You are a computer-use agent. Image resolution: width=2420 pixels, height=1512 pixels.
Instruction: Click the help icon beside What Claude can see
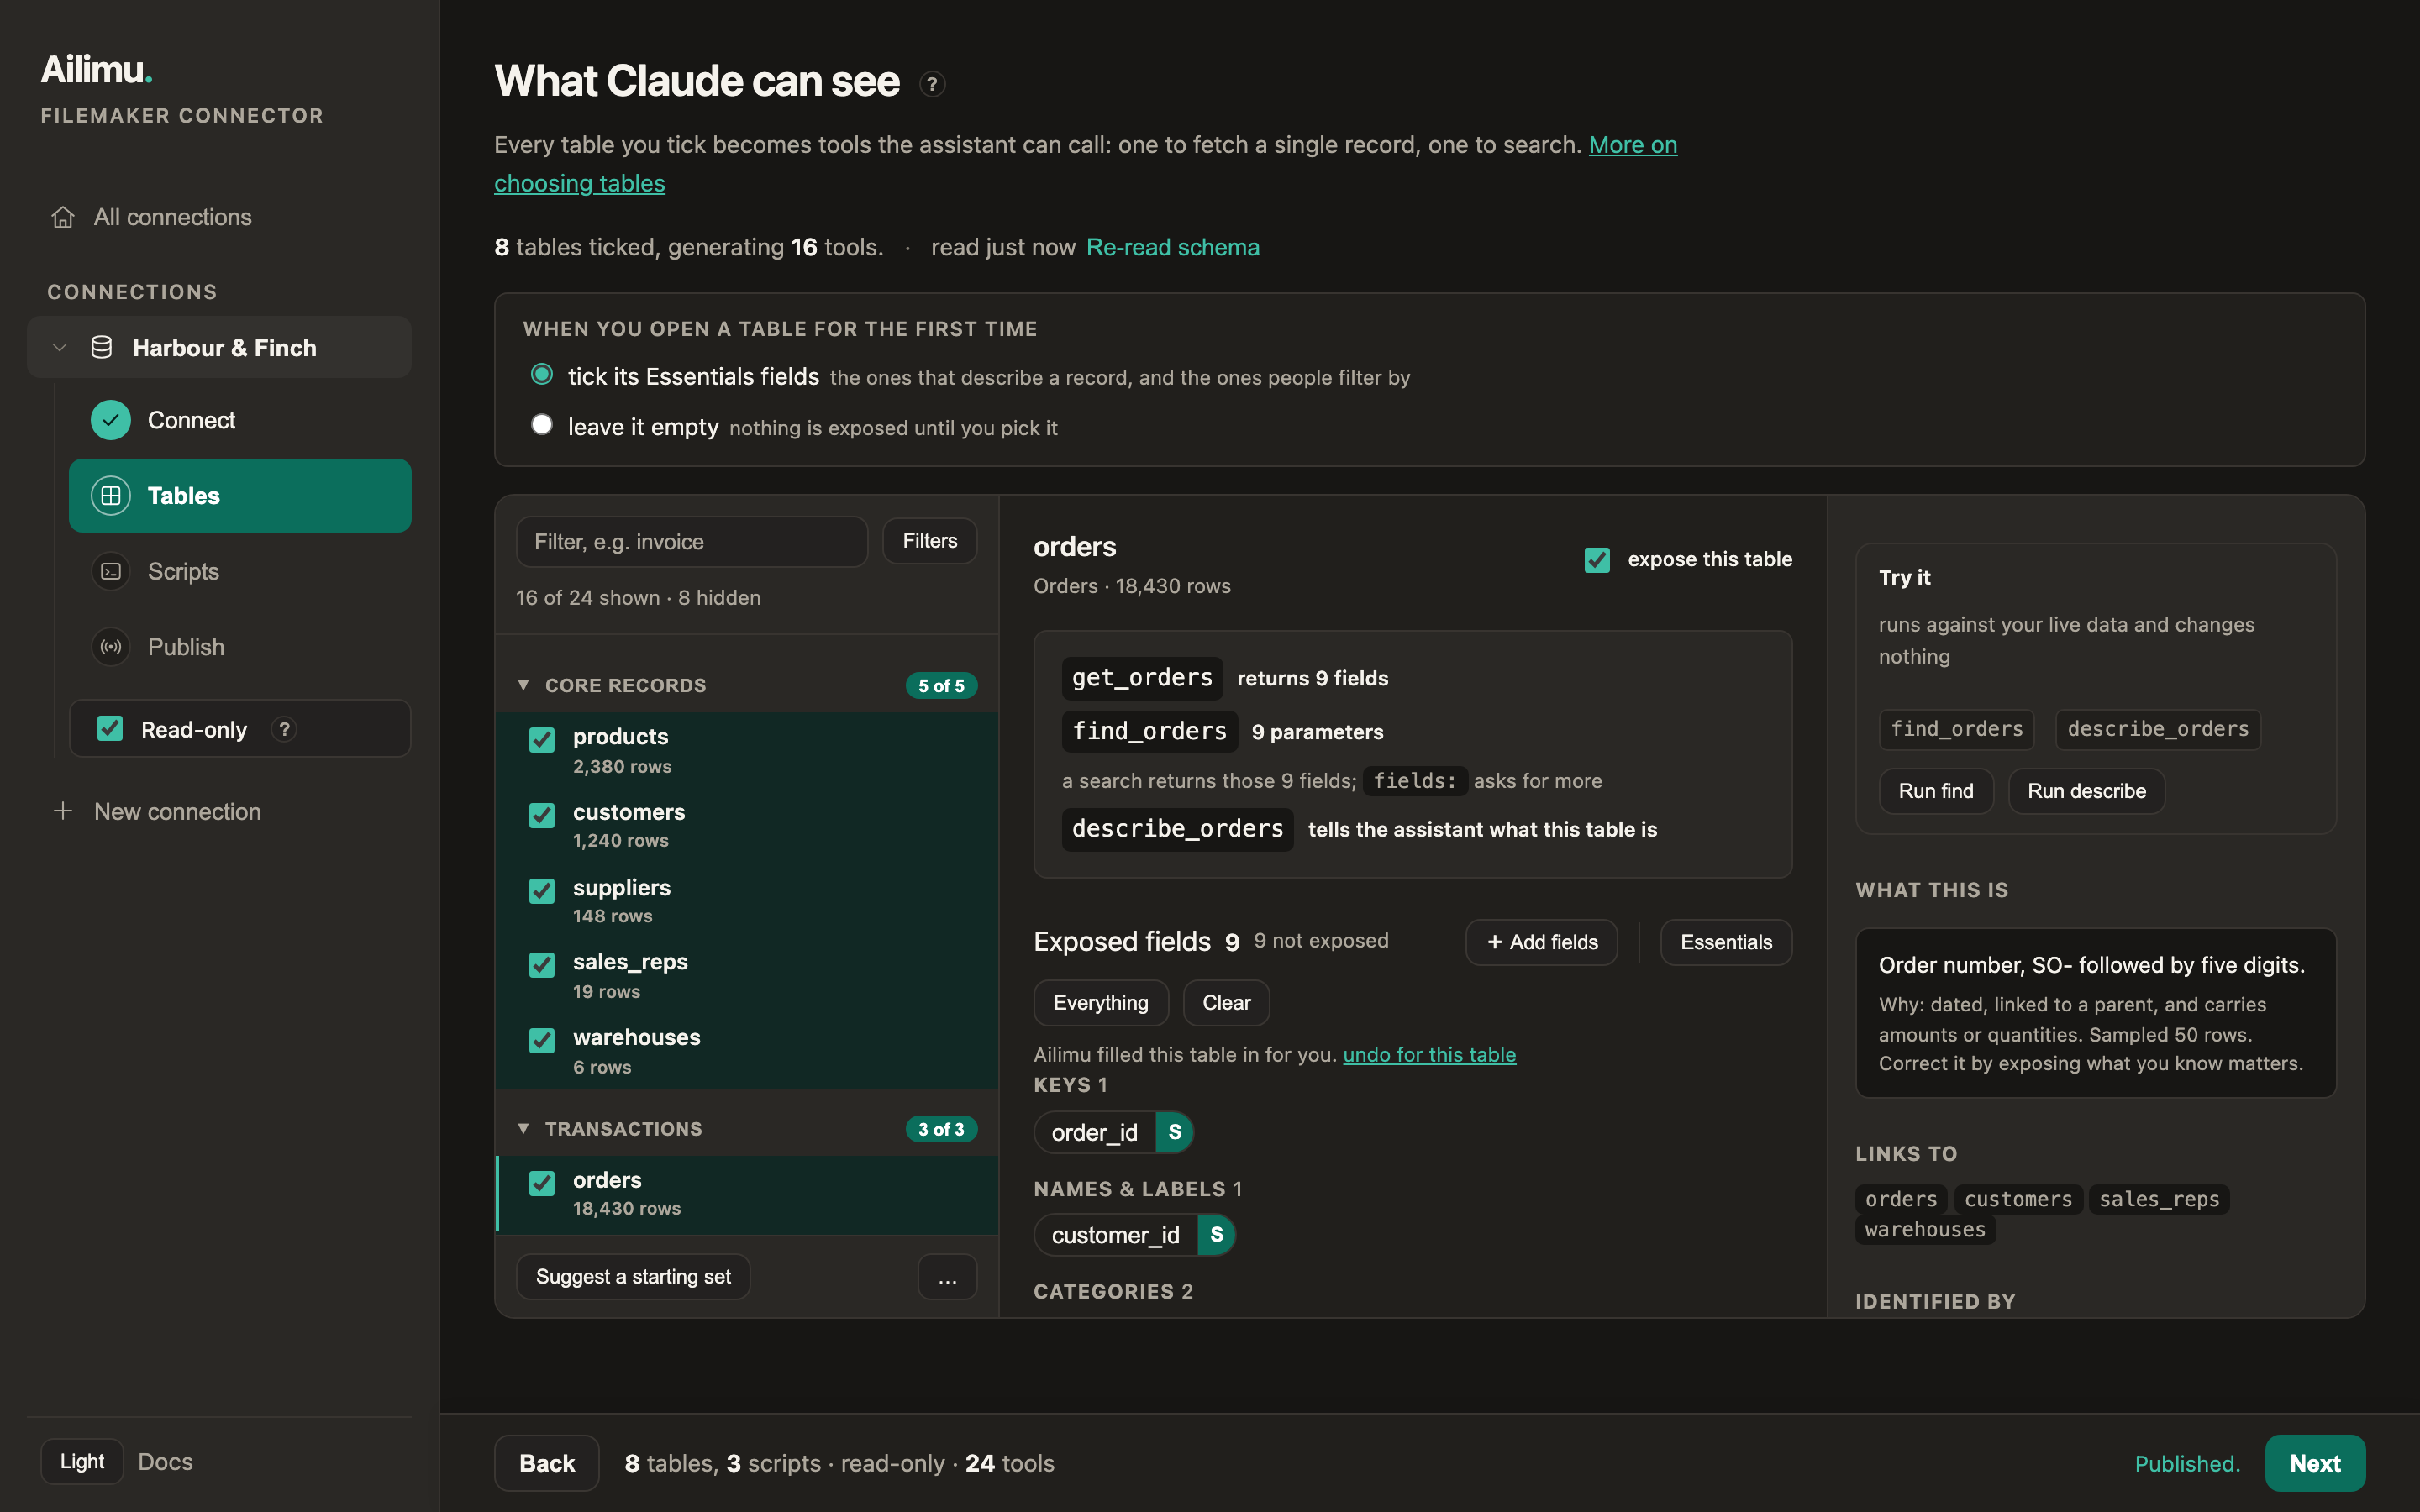(932, 84)
